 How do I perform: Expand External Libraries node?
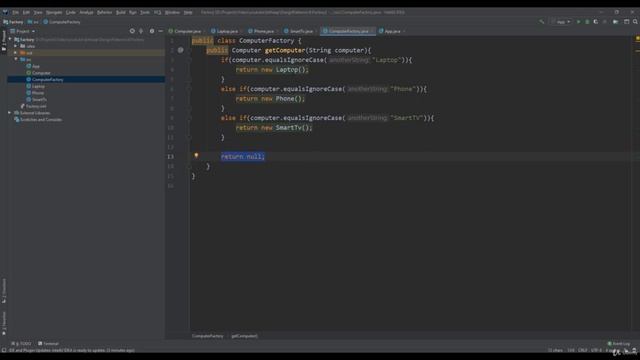(x=10, y=113)
